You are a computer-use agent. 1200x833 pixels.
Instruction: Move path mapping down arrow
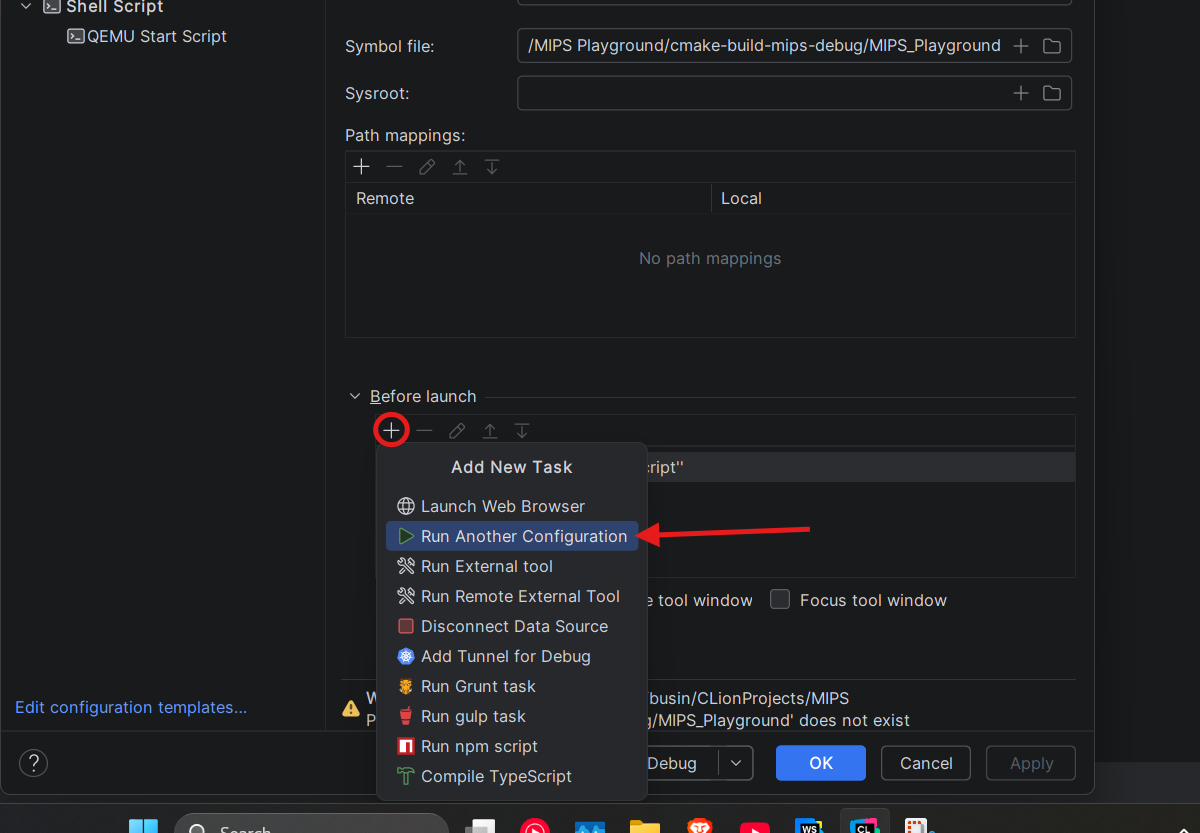(x=492, y=167)
